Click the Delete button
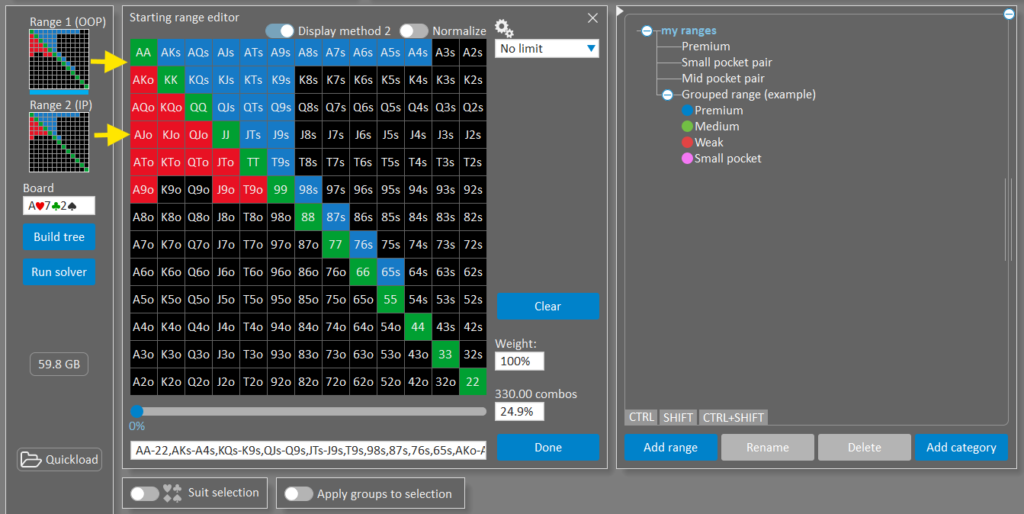1024x514 pixels. point(864,447)
